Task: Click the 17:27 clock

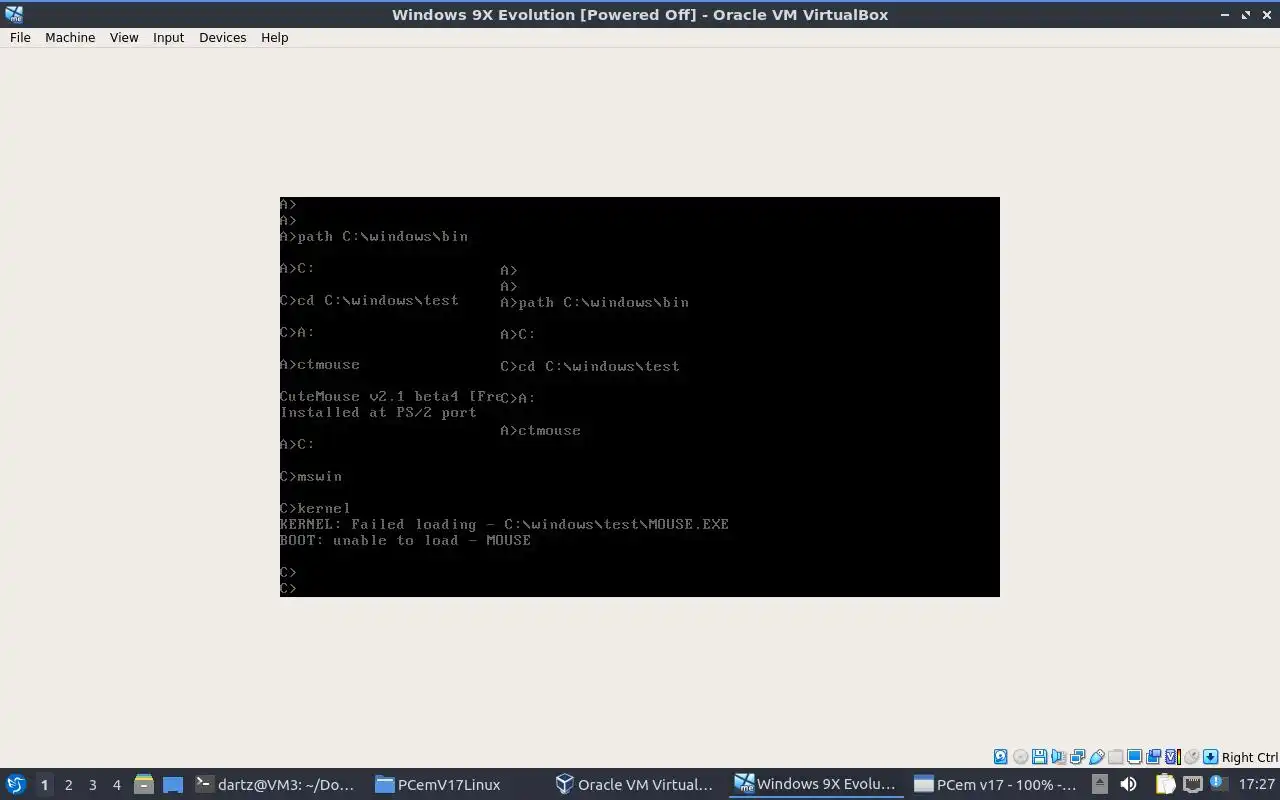Action: tap(1256, 784)
